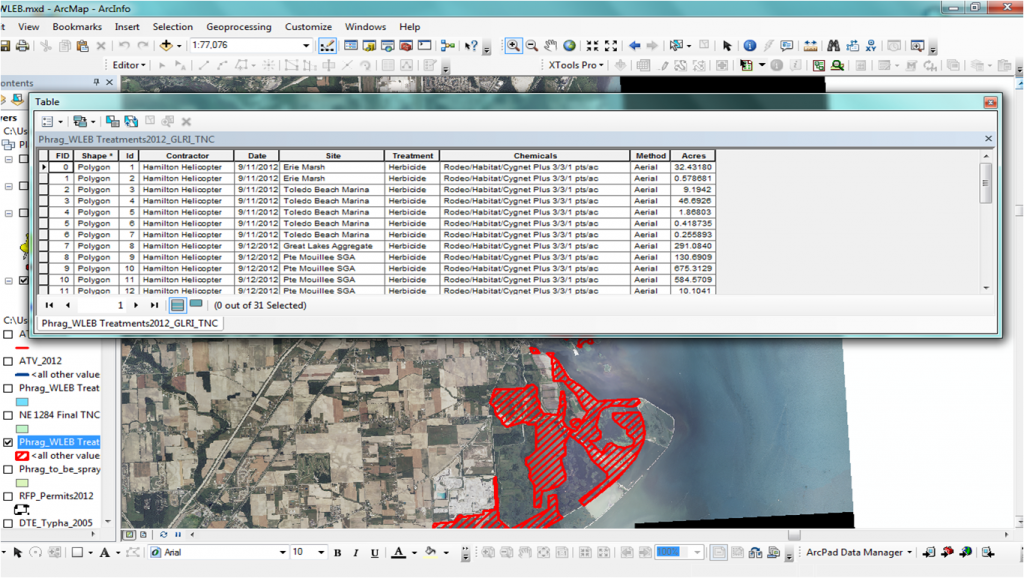Open the font color dropdown arrow

(x=414, y=553)
